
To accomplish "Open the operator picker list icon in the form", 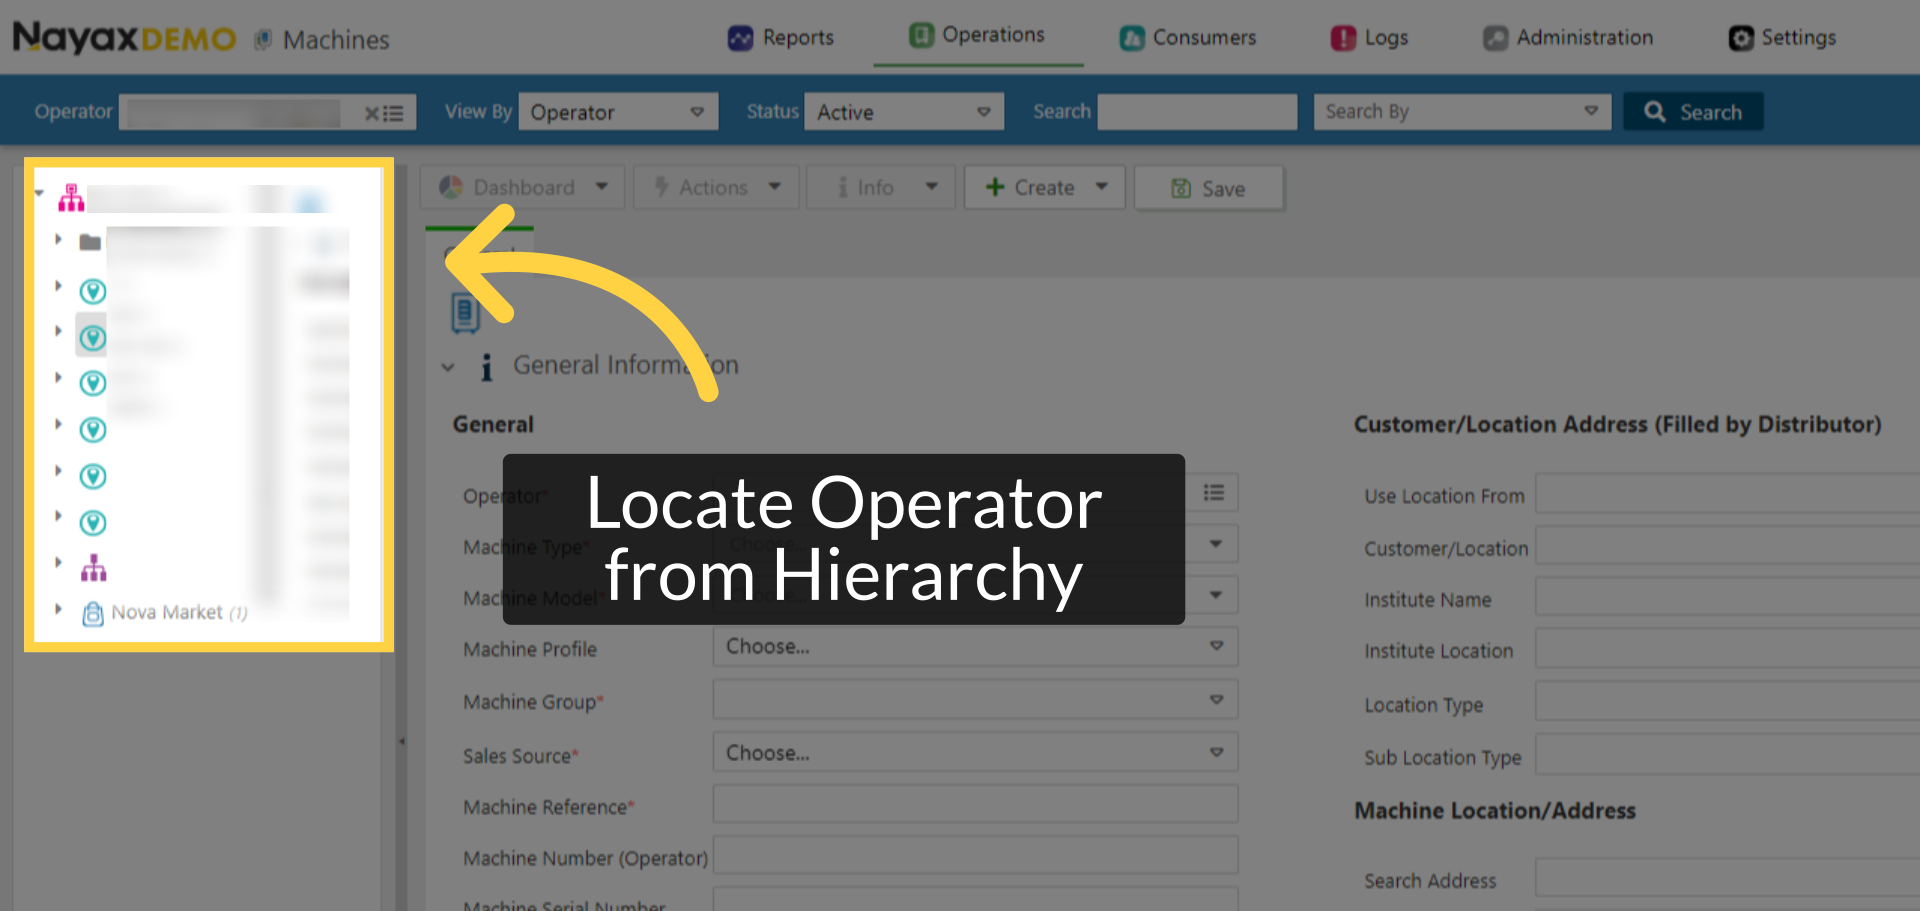I will click(1214, 492).
